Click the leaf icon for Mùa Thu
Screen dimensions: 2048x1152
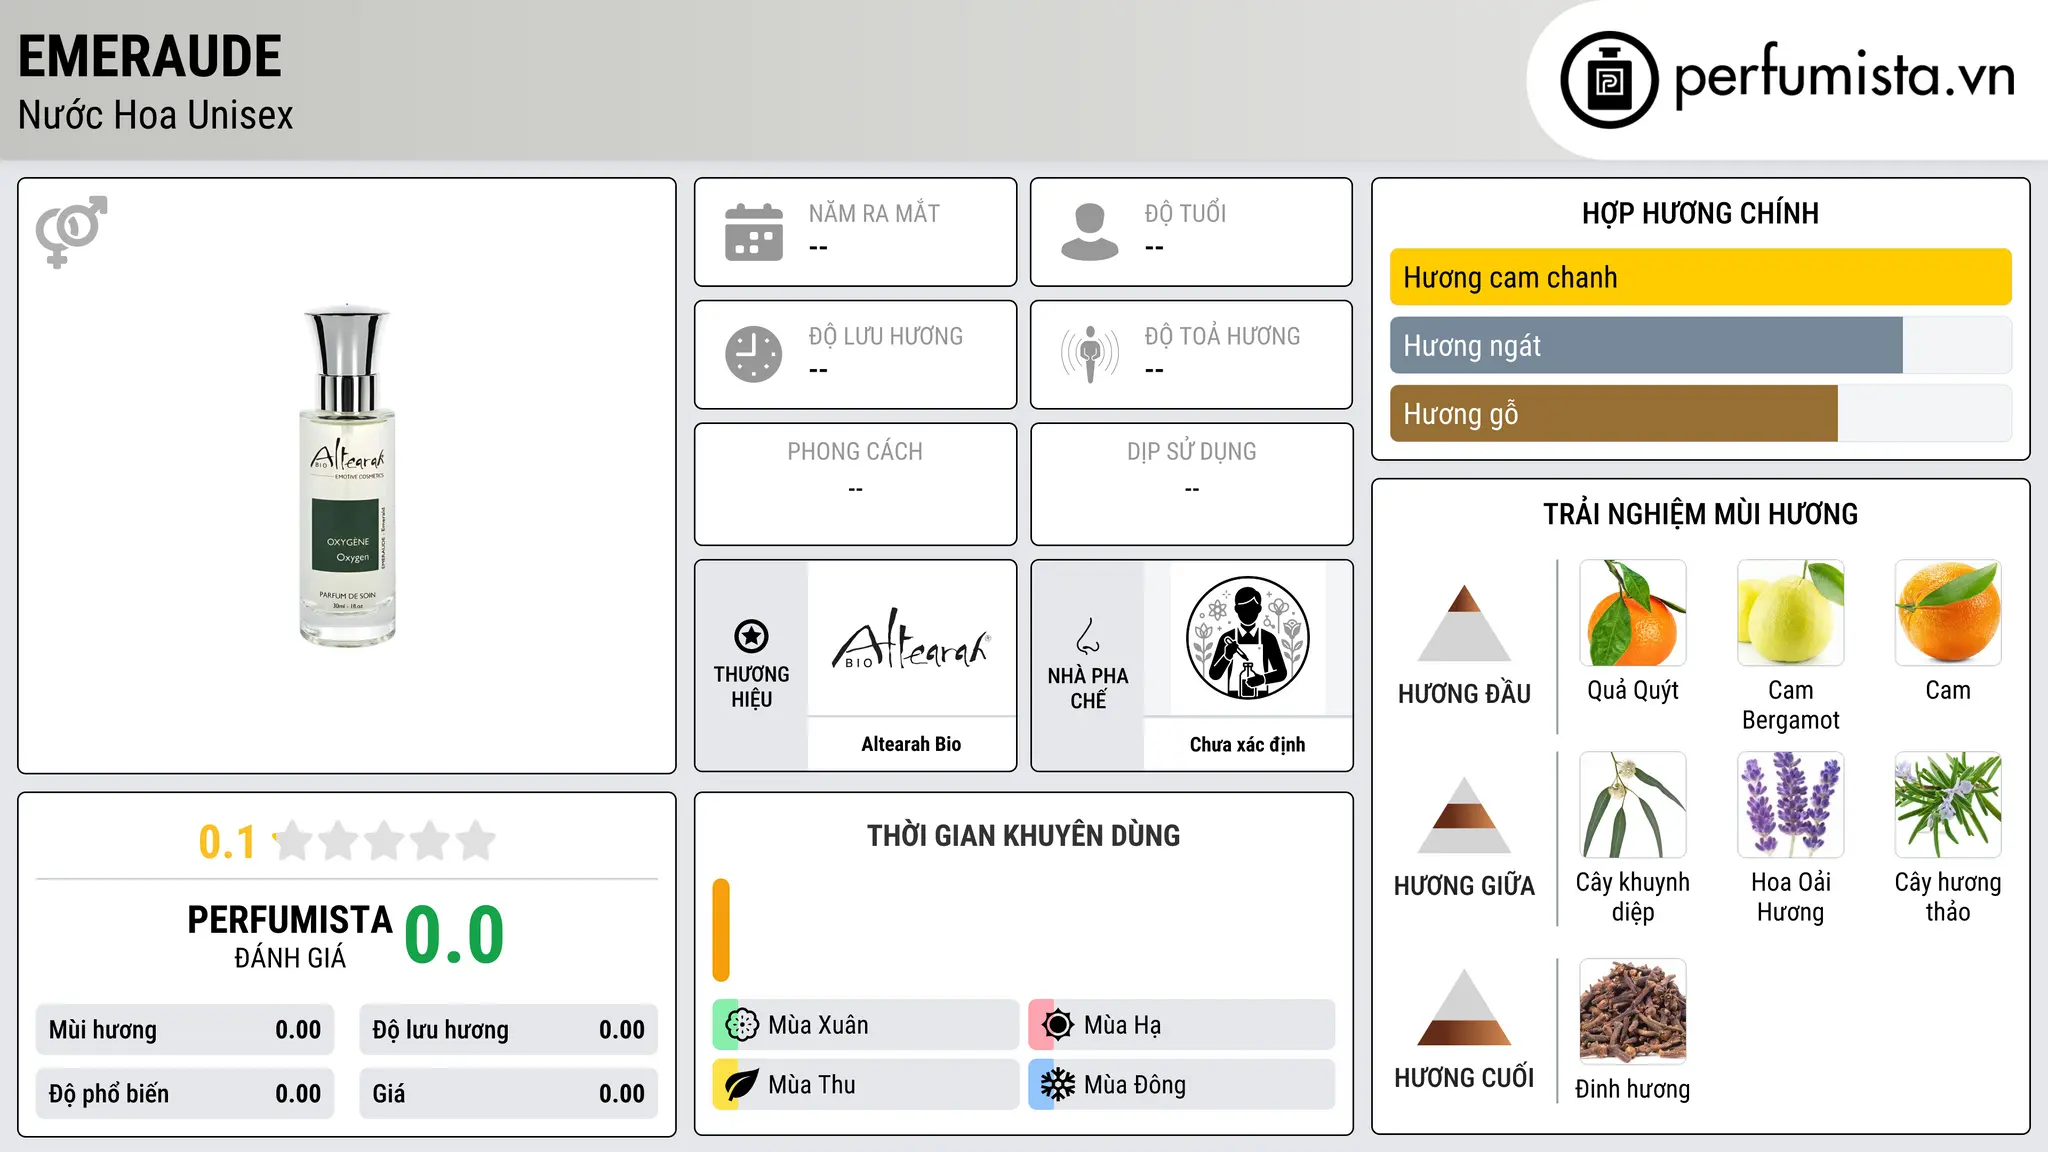[742, 1085]
